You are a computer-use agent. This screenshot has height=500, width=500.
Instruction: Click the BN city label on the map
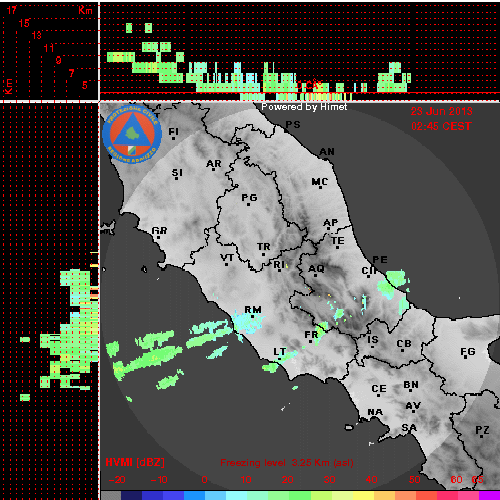pyautogui.click(x=411, y=385)
